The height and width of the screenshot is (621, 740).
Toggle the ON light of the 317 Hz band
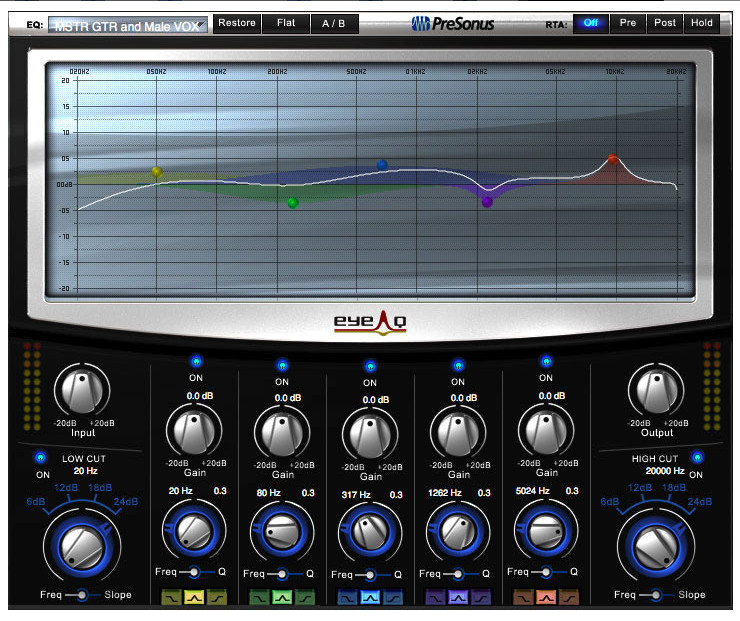coord(370,366)
